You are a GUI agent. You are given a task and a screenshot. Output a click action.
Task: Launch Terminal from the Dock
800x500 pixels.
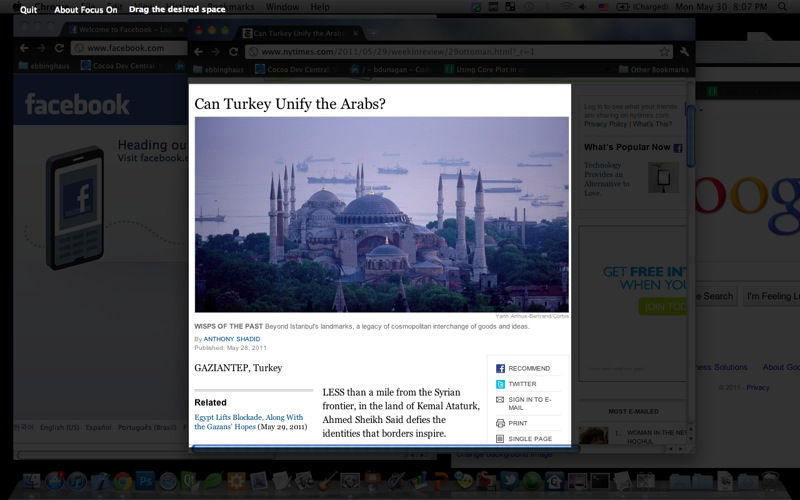tap(599, 481)
